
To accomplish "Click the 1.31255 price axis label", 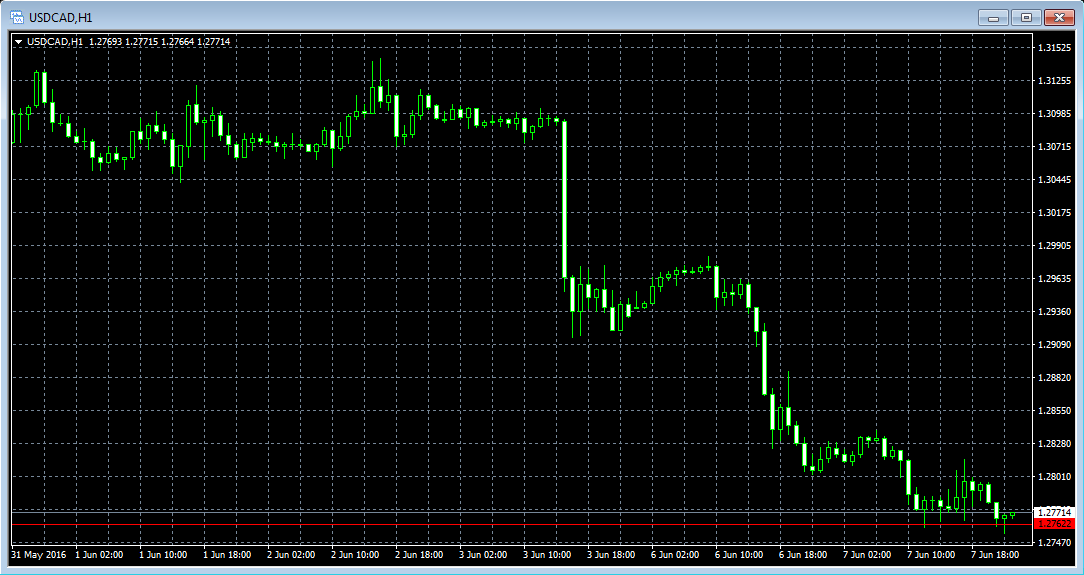I will tap(1054, 81).
